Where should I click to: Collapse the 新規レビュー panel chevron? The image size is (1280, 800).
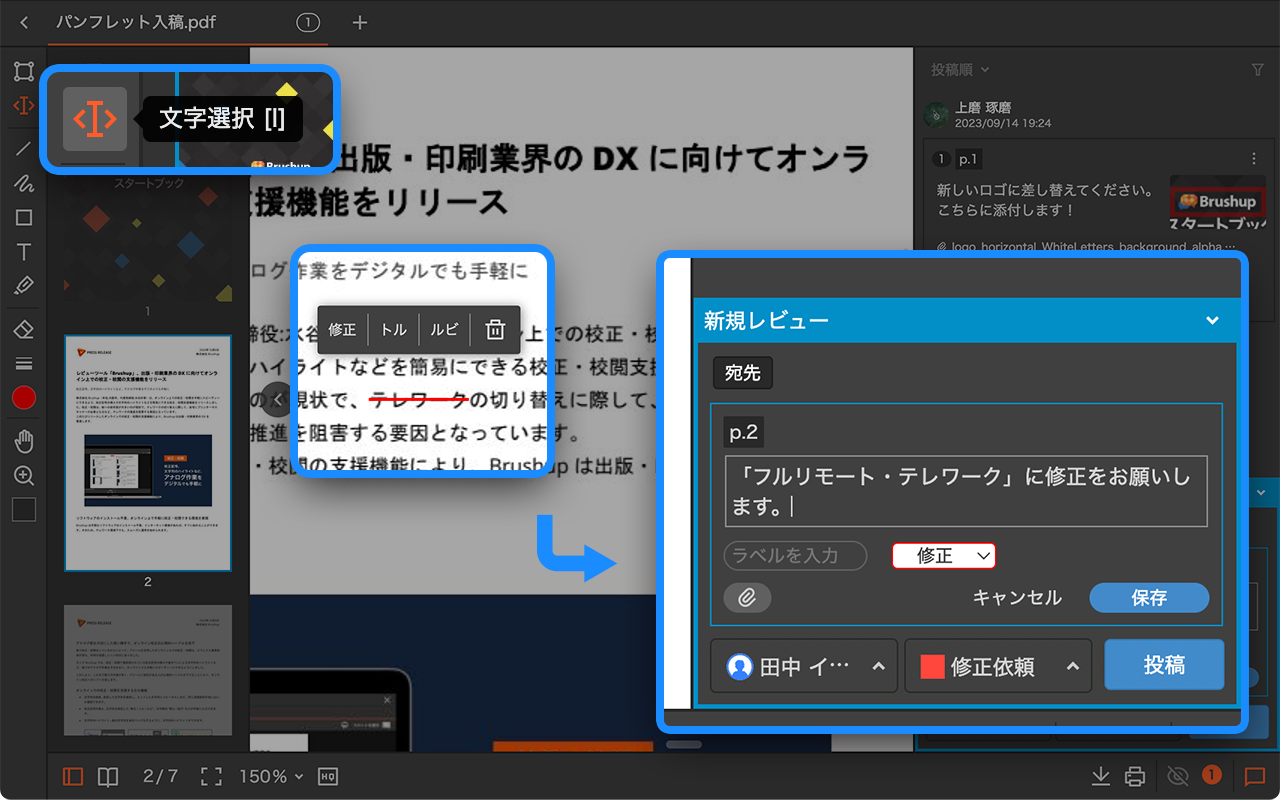(x=1212, y=321)
